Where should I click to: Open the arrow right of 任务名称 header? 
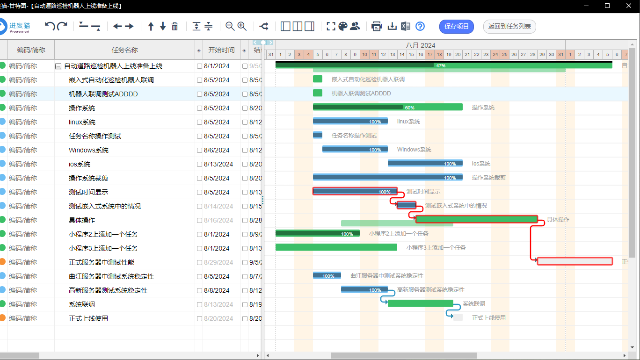click(x=199, y=50)
